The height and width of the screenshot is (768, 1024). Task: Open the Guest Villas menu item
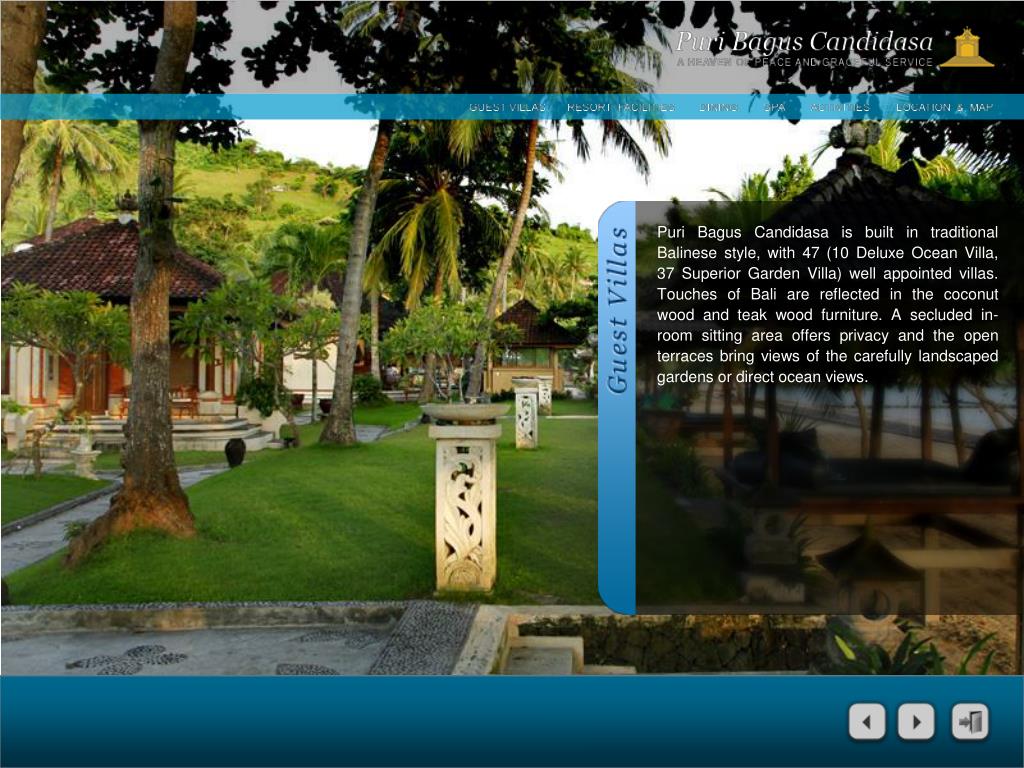[x=507, y=107]
